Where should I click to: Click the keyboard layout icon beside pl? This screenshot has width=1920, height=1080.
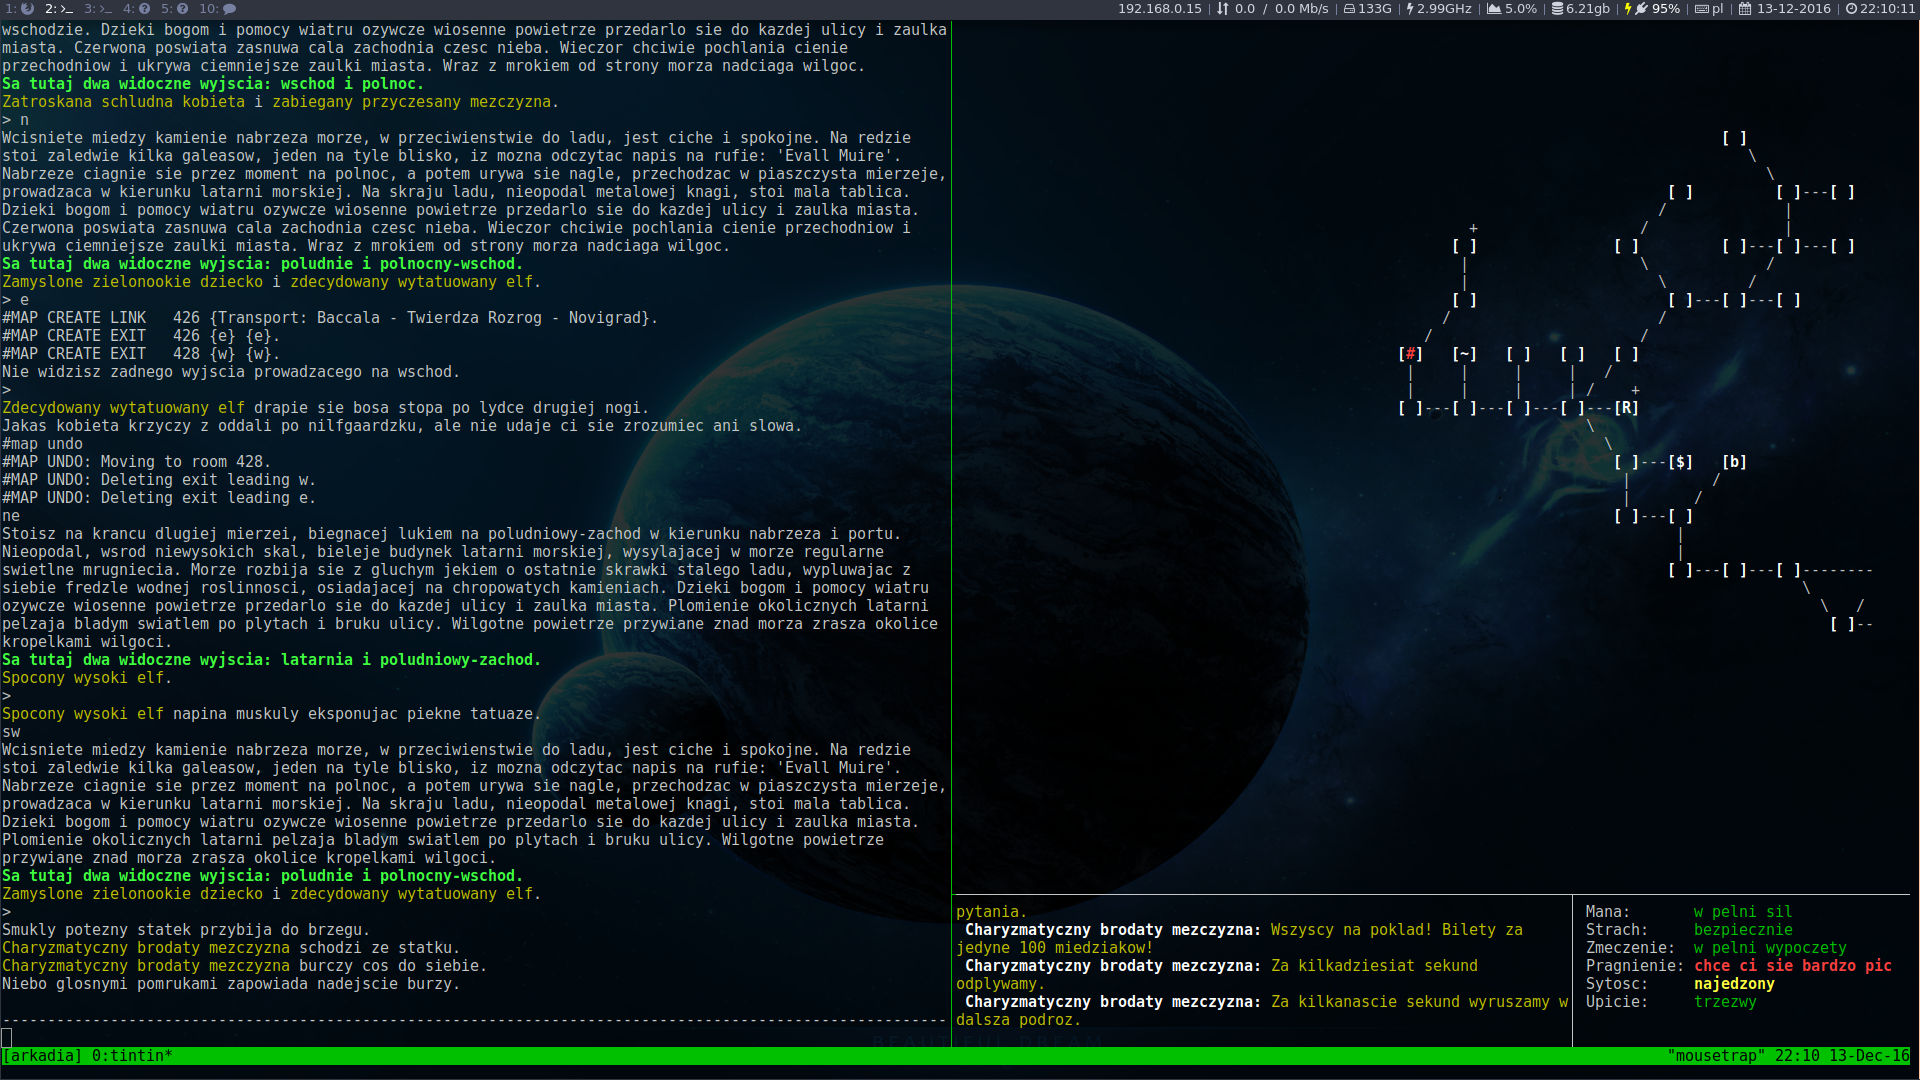tap(1701, 9)
